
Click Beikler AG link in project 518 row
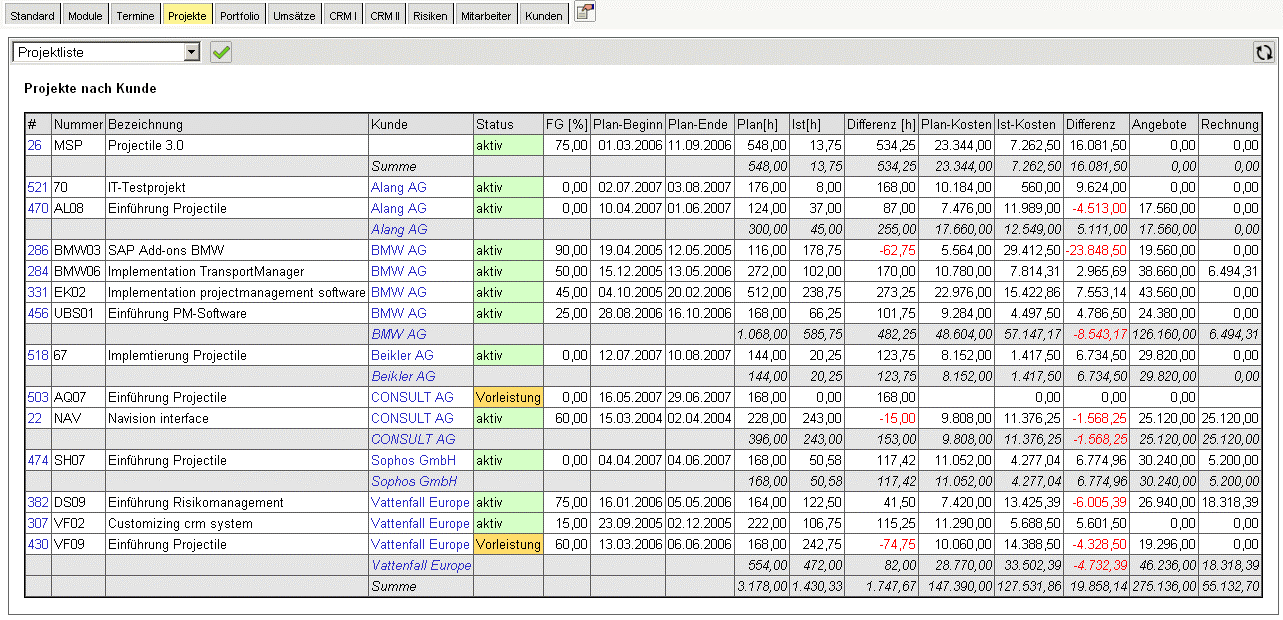[402, 355]
